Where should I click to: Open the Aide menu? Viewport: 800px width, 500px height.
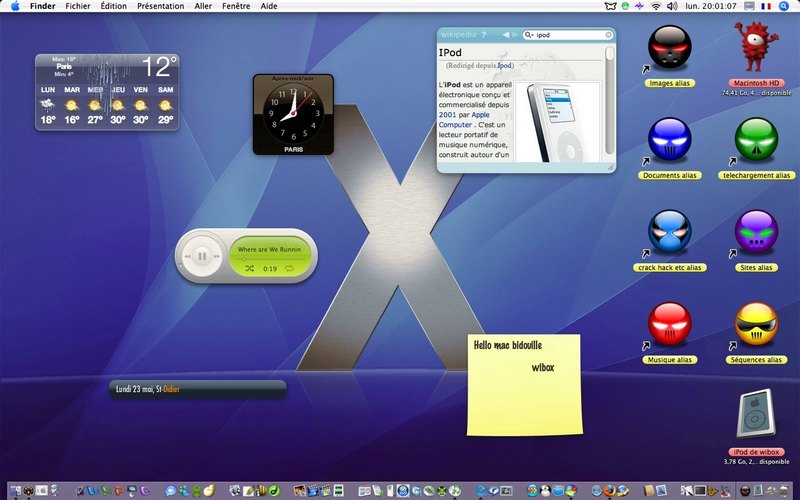[269, 6]
